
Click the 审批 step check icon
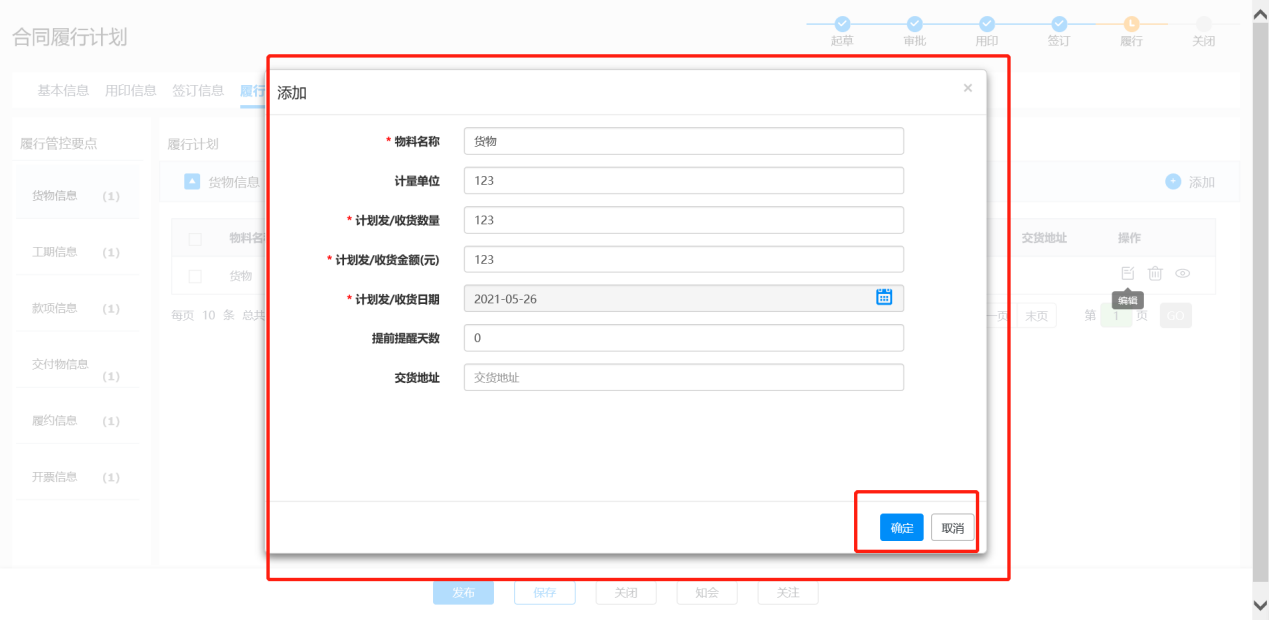914,24
